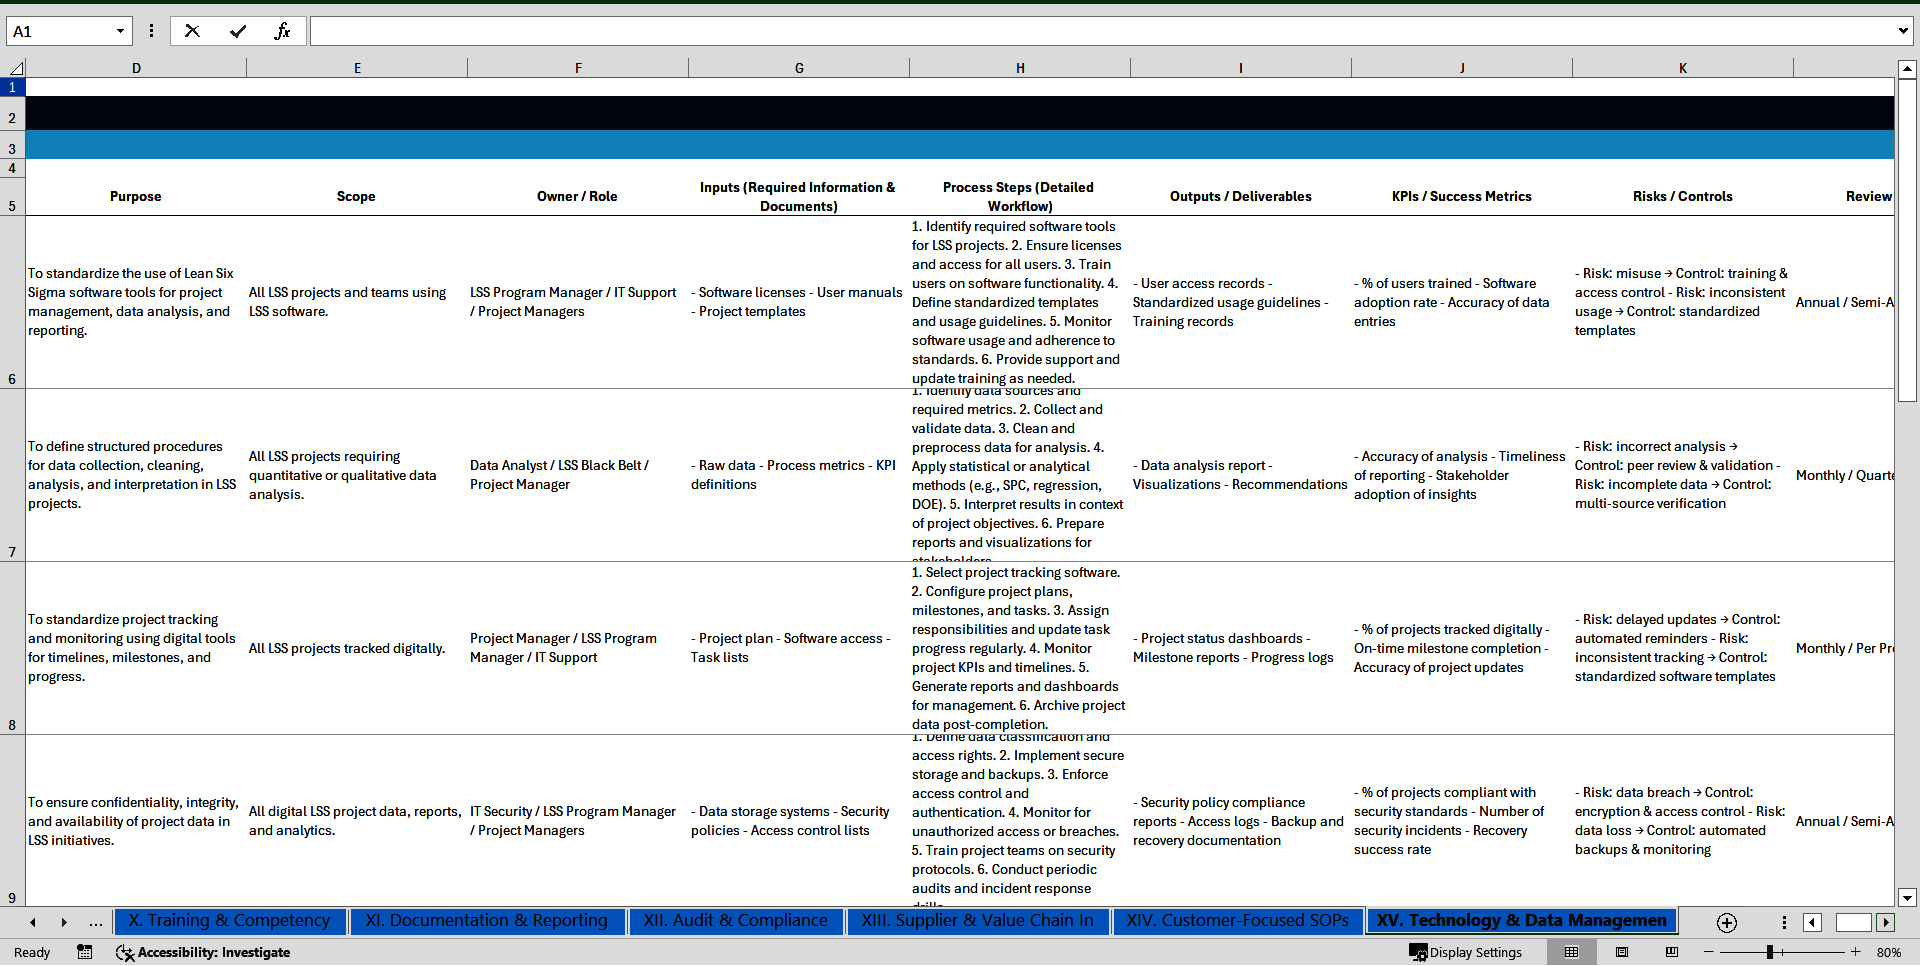
Task: Click the zoom in plus button
Action: (x=1856, y=952)
